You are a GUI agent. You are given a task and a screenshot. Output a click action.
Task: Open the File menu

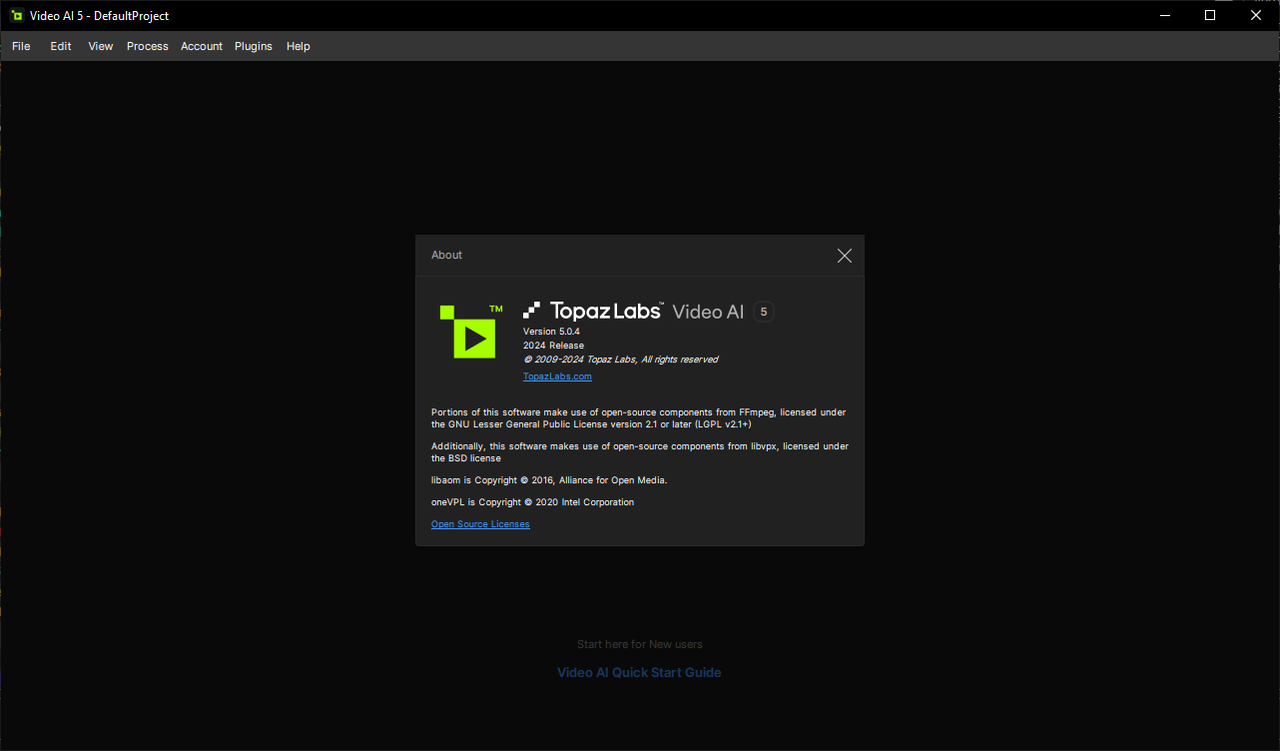tap(21, 46)
